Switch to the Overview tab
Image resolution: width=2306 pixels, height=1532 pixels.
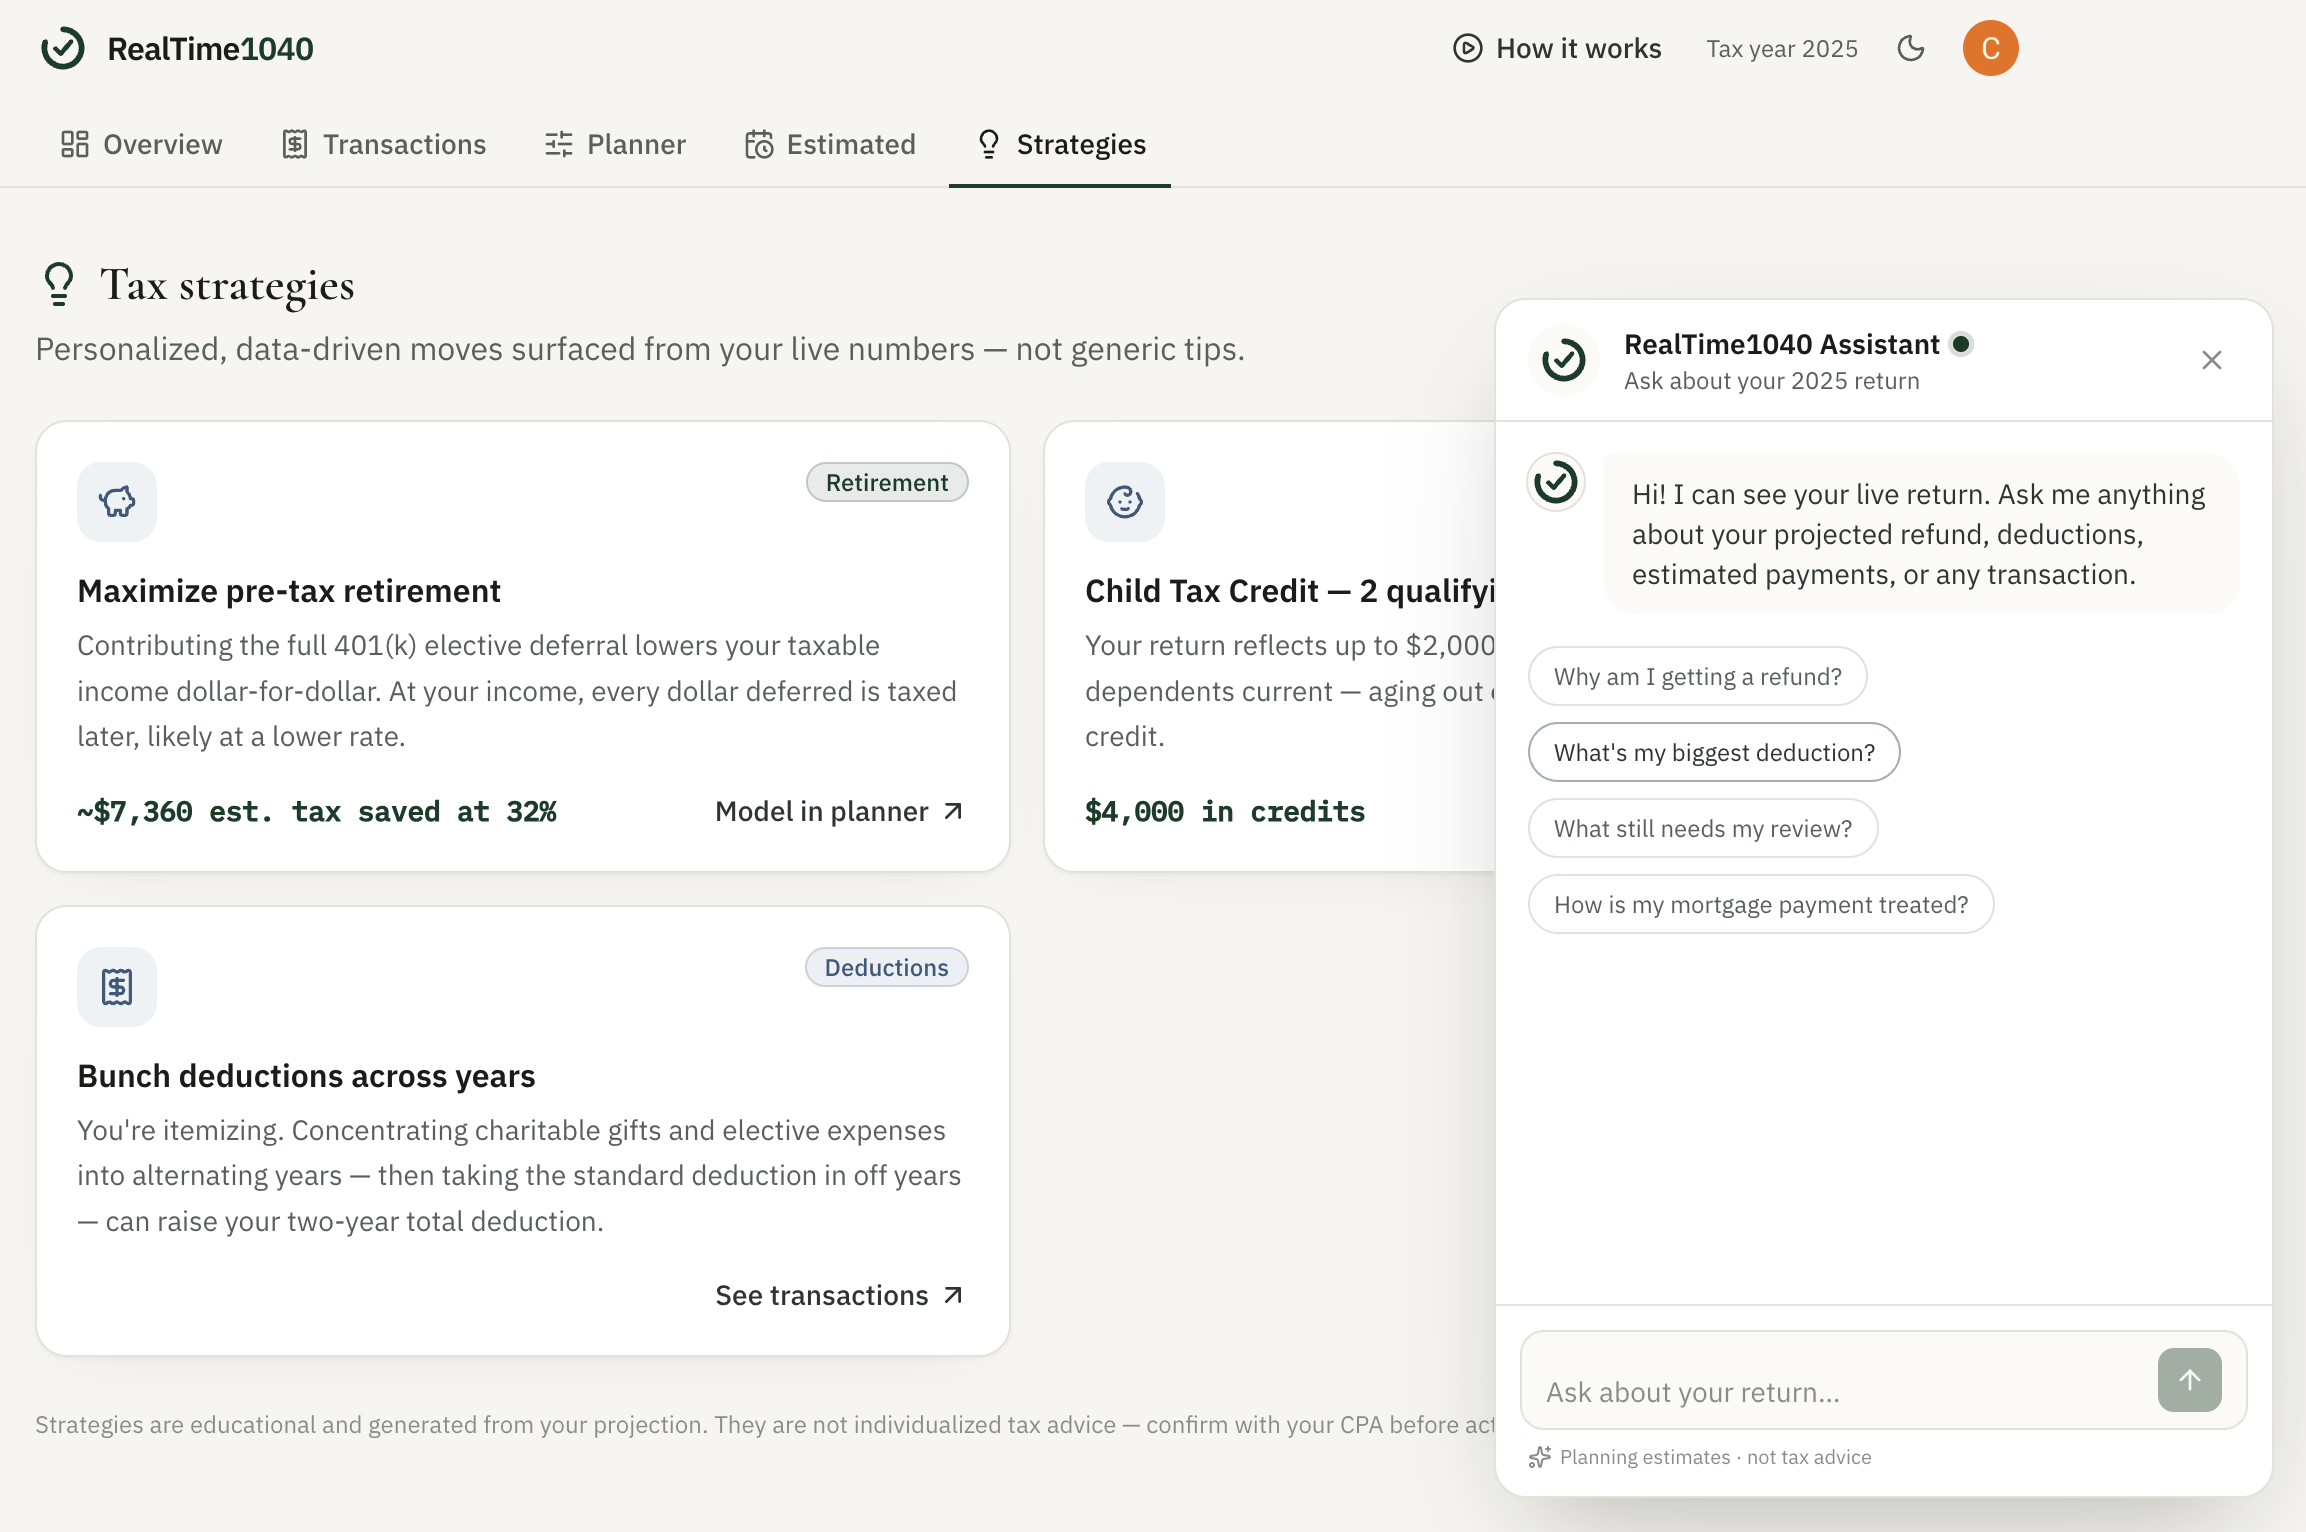141,144
